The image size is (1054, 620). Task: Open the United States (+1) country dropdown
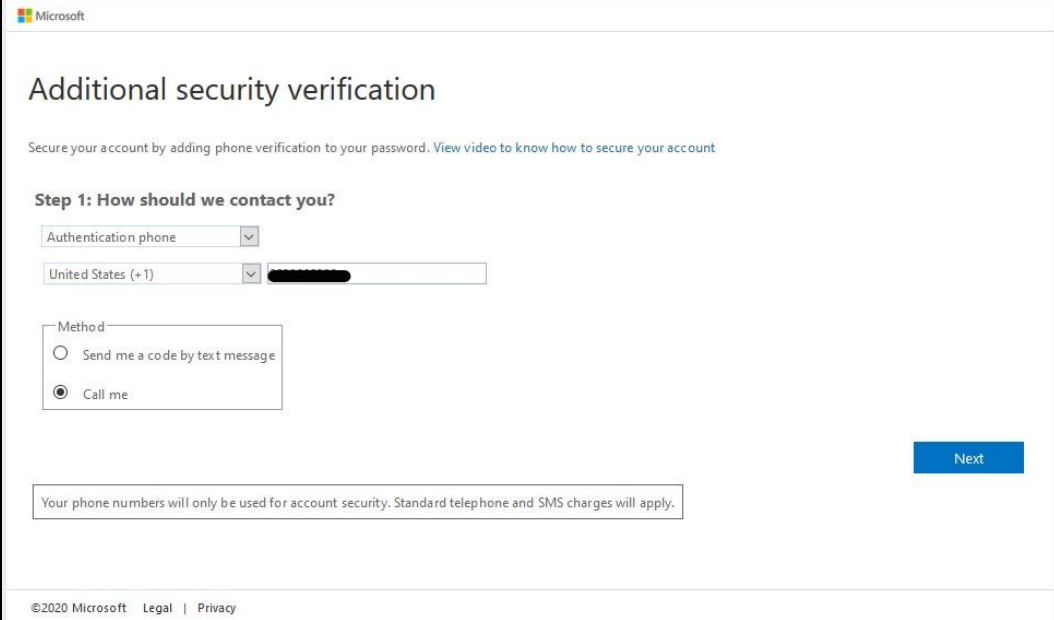point(152,274)
